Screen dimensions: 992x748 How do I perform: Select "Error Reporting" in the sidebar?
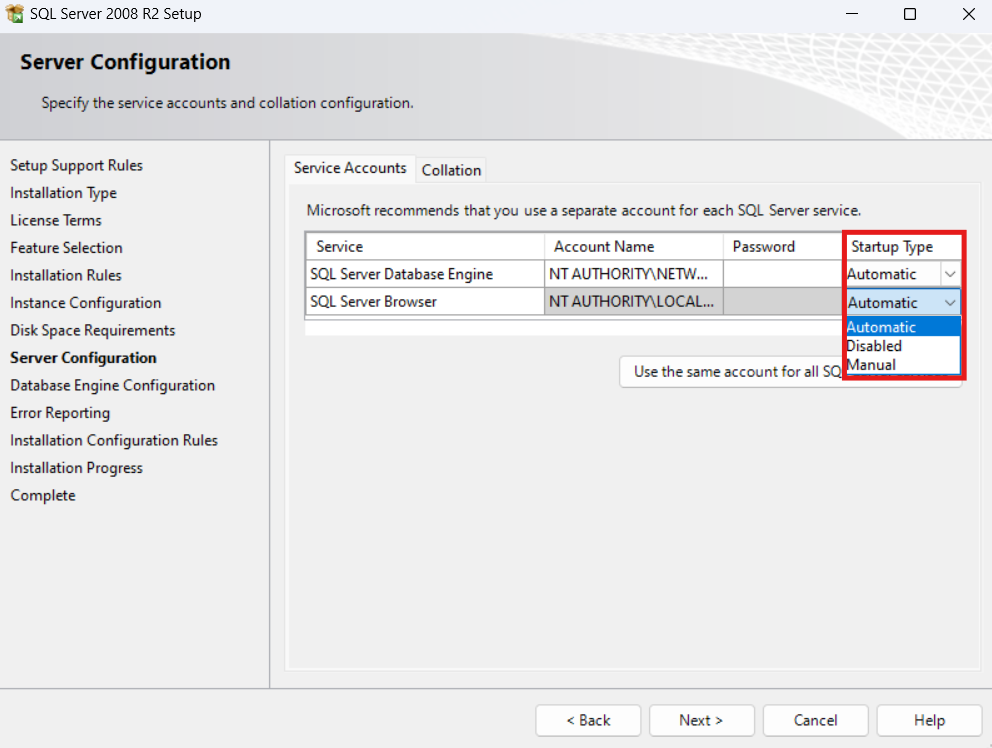[60, 412]
